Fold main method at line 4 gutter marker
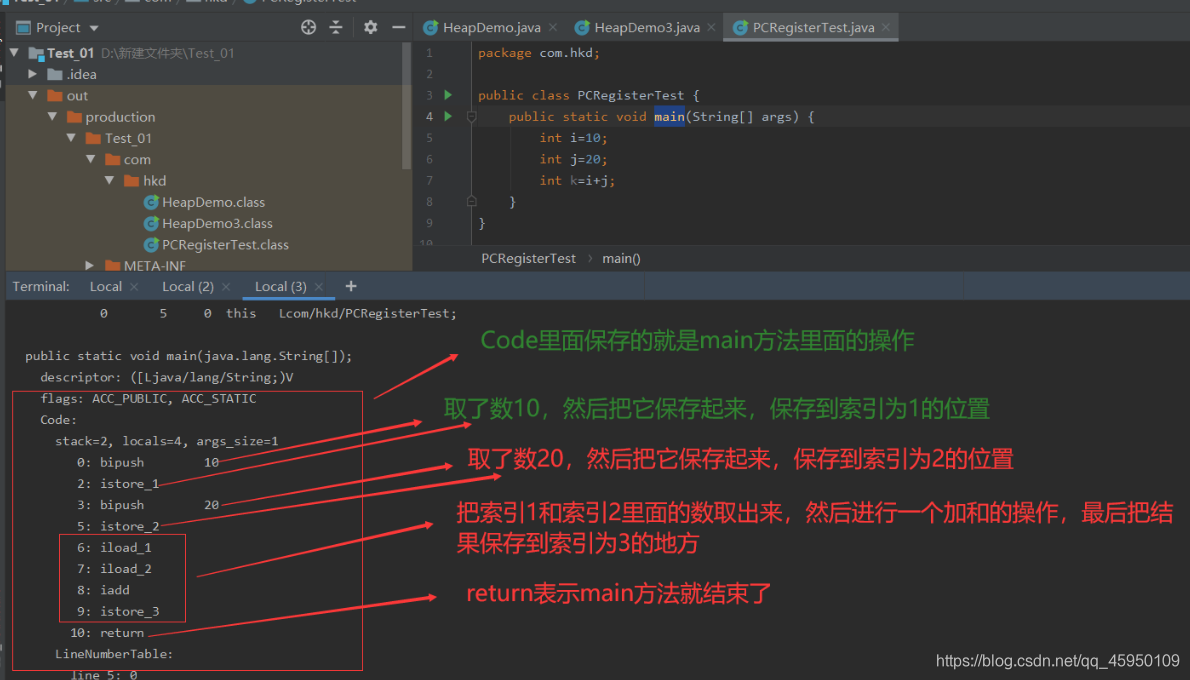 (x=471, y=117)
